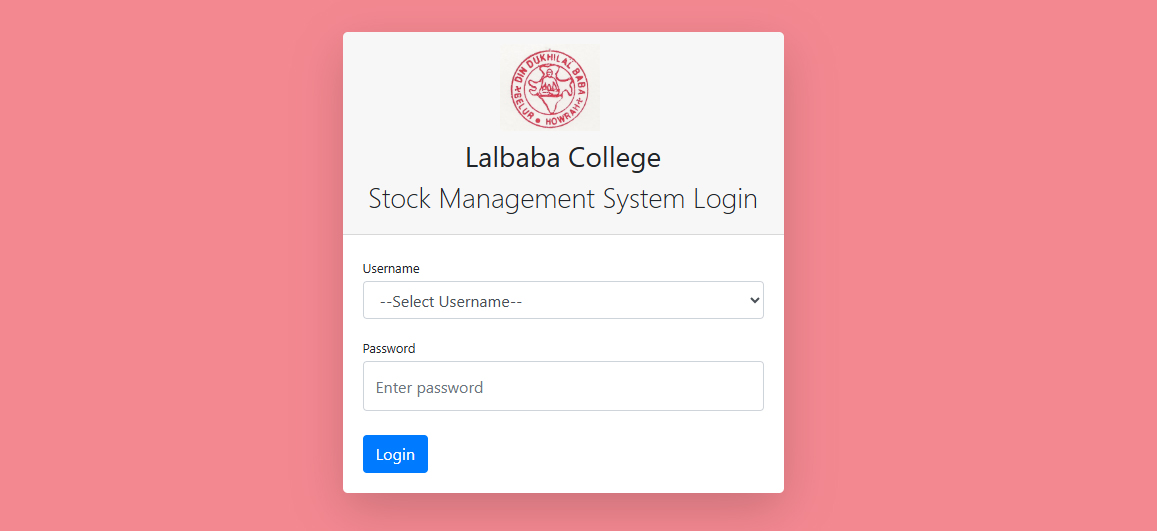Click the word "Stock" in the subtitle
The height and width of the screenshot is (531, 1157).
[399, 199]
